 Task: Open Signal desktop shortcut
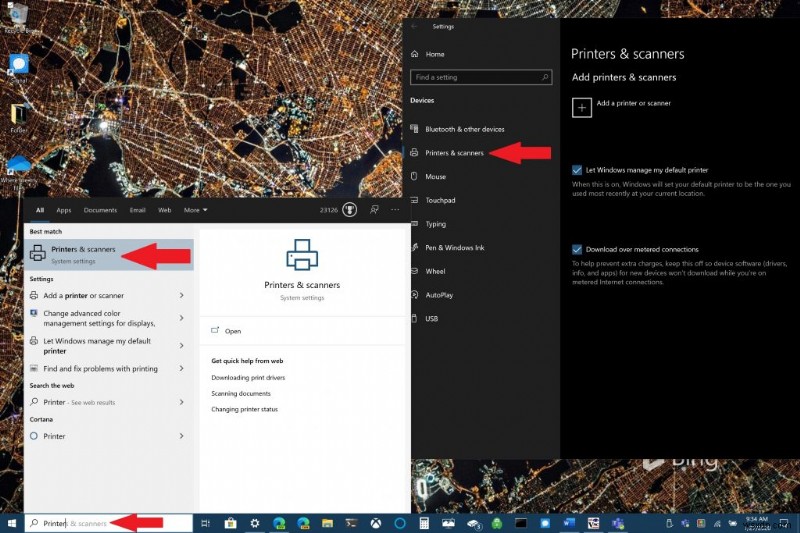click(x=19, y=69)
